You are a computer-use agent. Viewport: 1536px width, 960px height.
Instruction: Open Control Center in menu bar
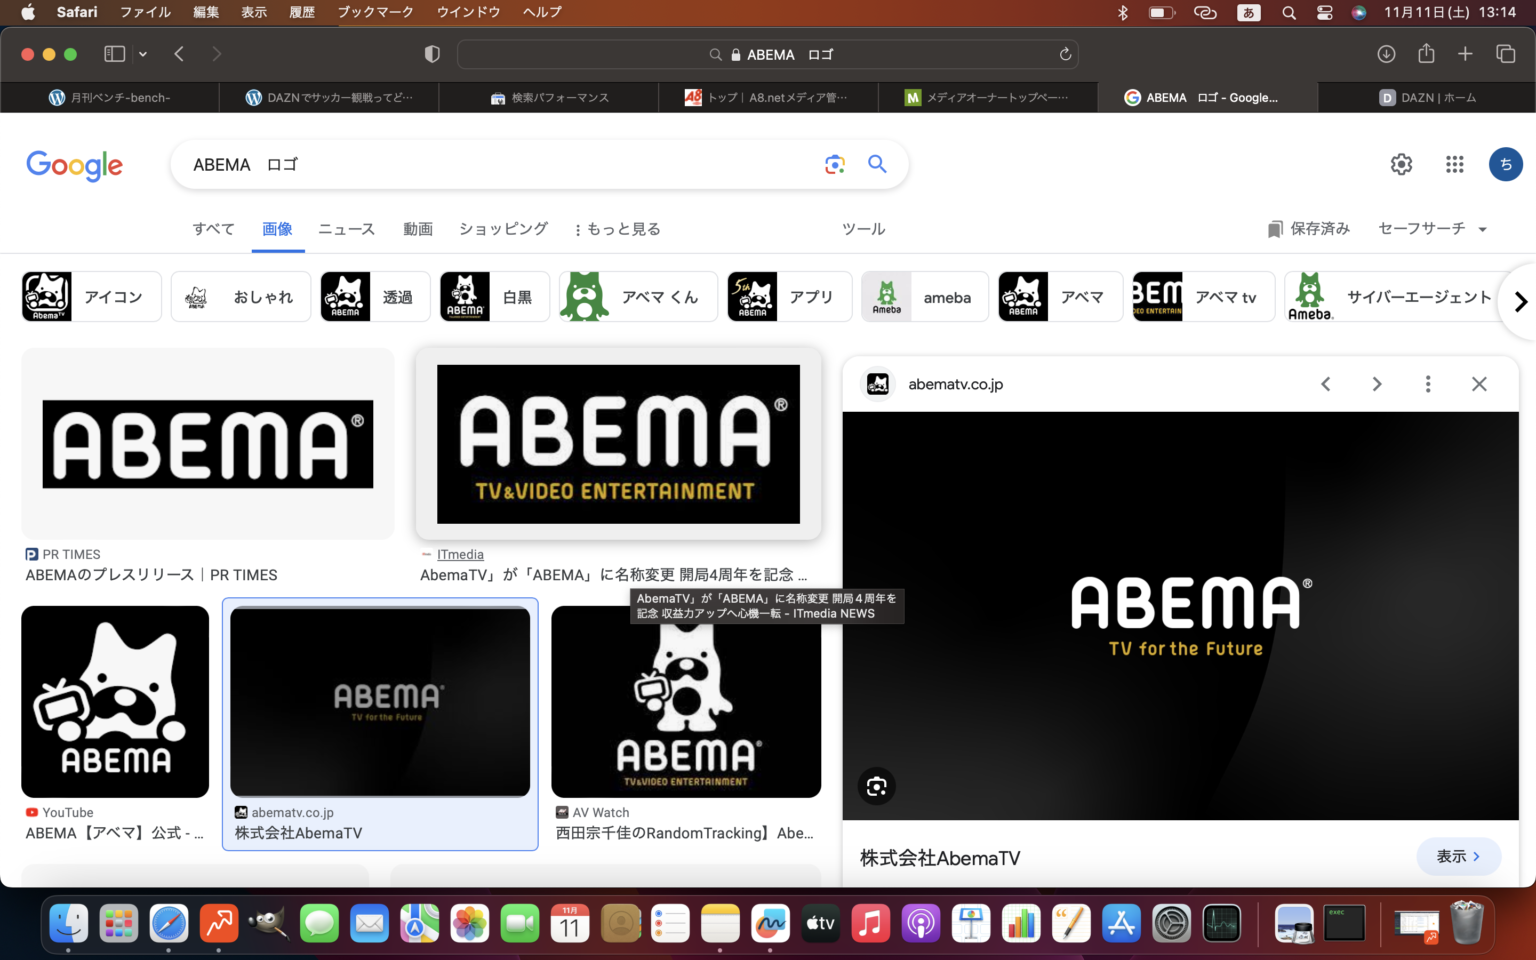(1324, 13)
